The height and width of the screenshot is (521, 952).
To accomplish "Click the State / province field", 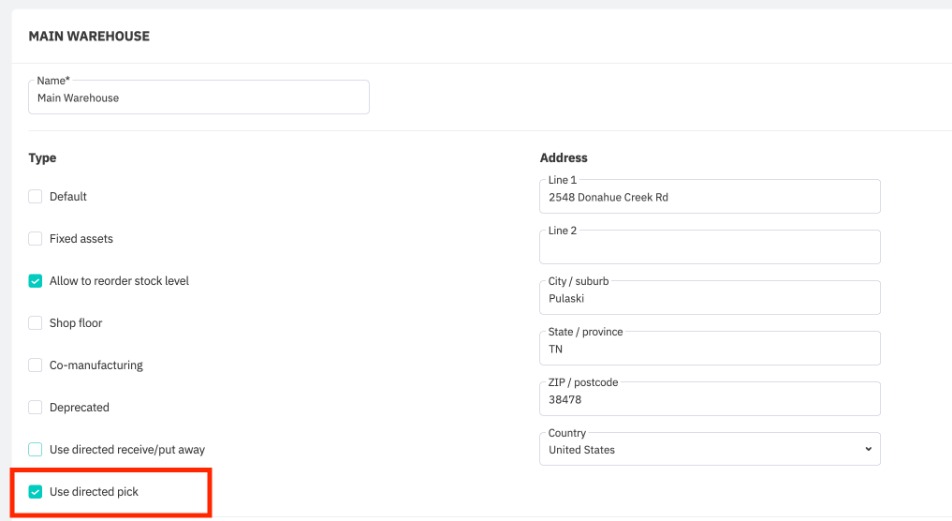I will pos(709,349).
